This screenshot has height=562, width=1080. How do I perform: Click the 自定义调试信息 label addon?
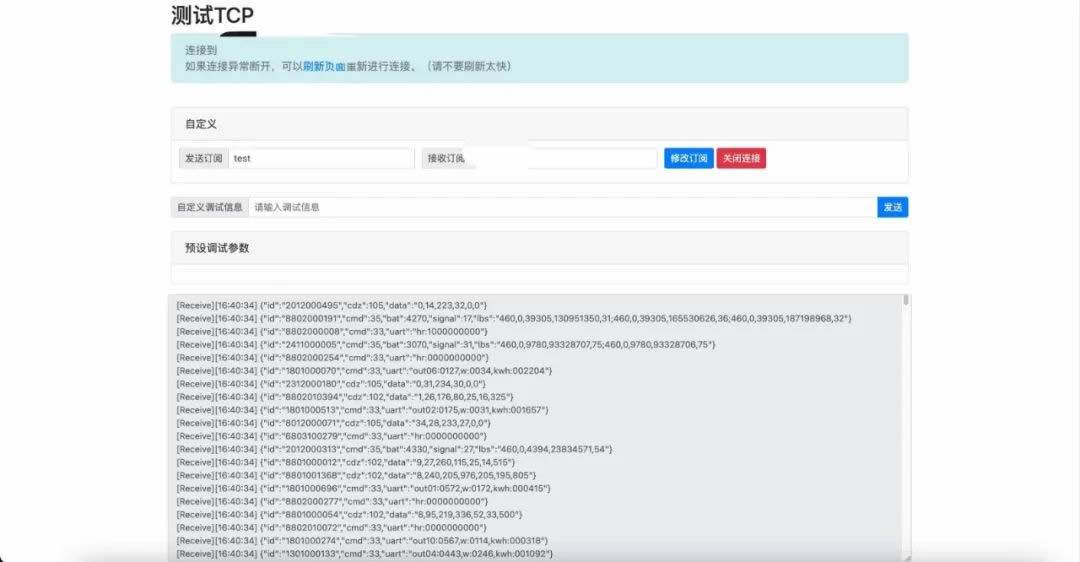coord(210,207)
